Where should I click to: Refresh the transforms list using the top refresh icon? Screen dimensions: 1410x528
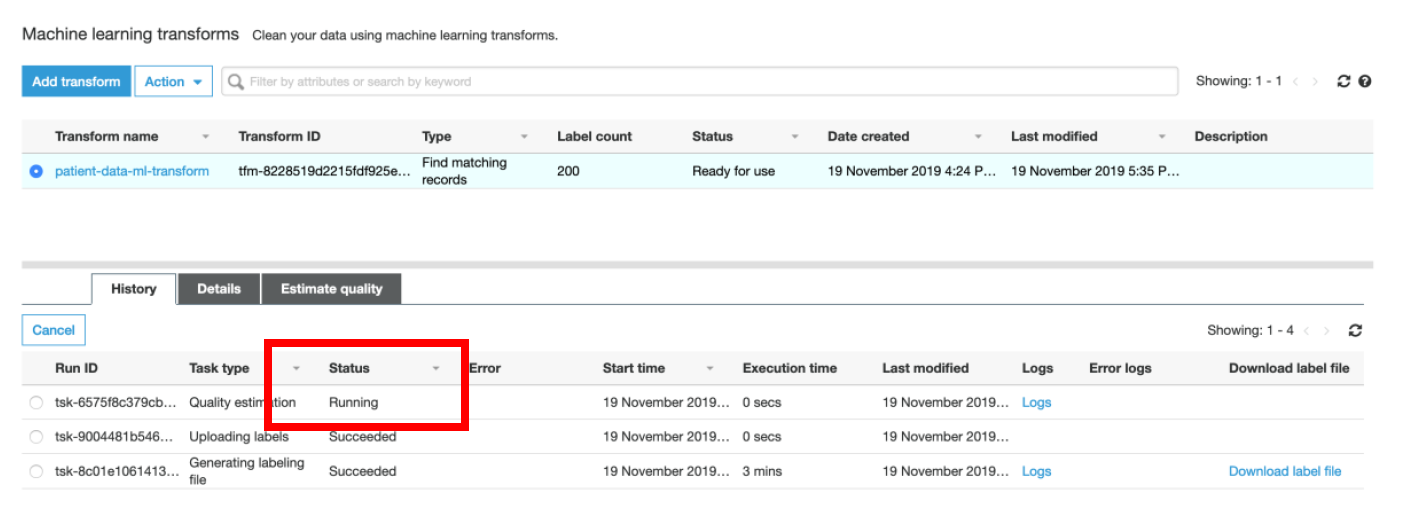coord(1344,82)
